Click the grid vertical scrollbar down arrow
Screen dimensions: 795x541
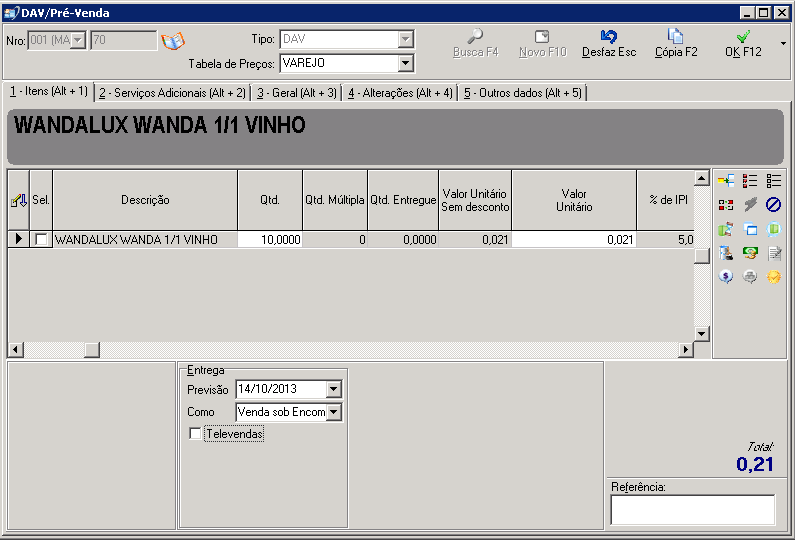(702, 334)
